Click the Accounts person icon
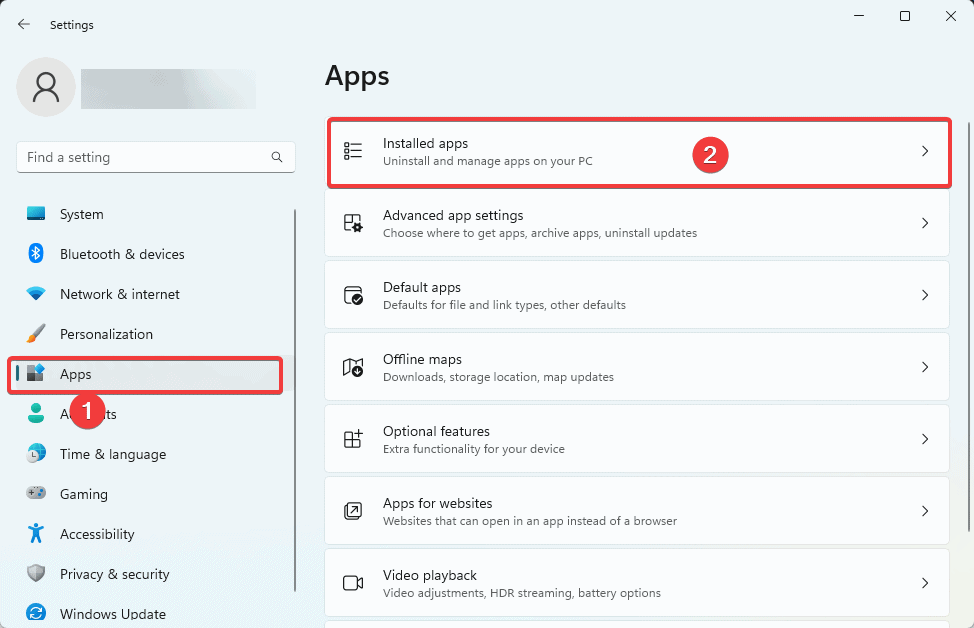Viewport: 974px width, 628px height. [36, 414]
